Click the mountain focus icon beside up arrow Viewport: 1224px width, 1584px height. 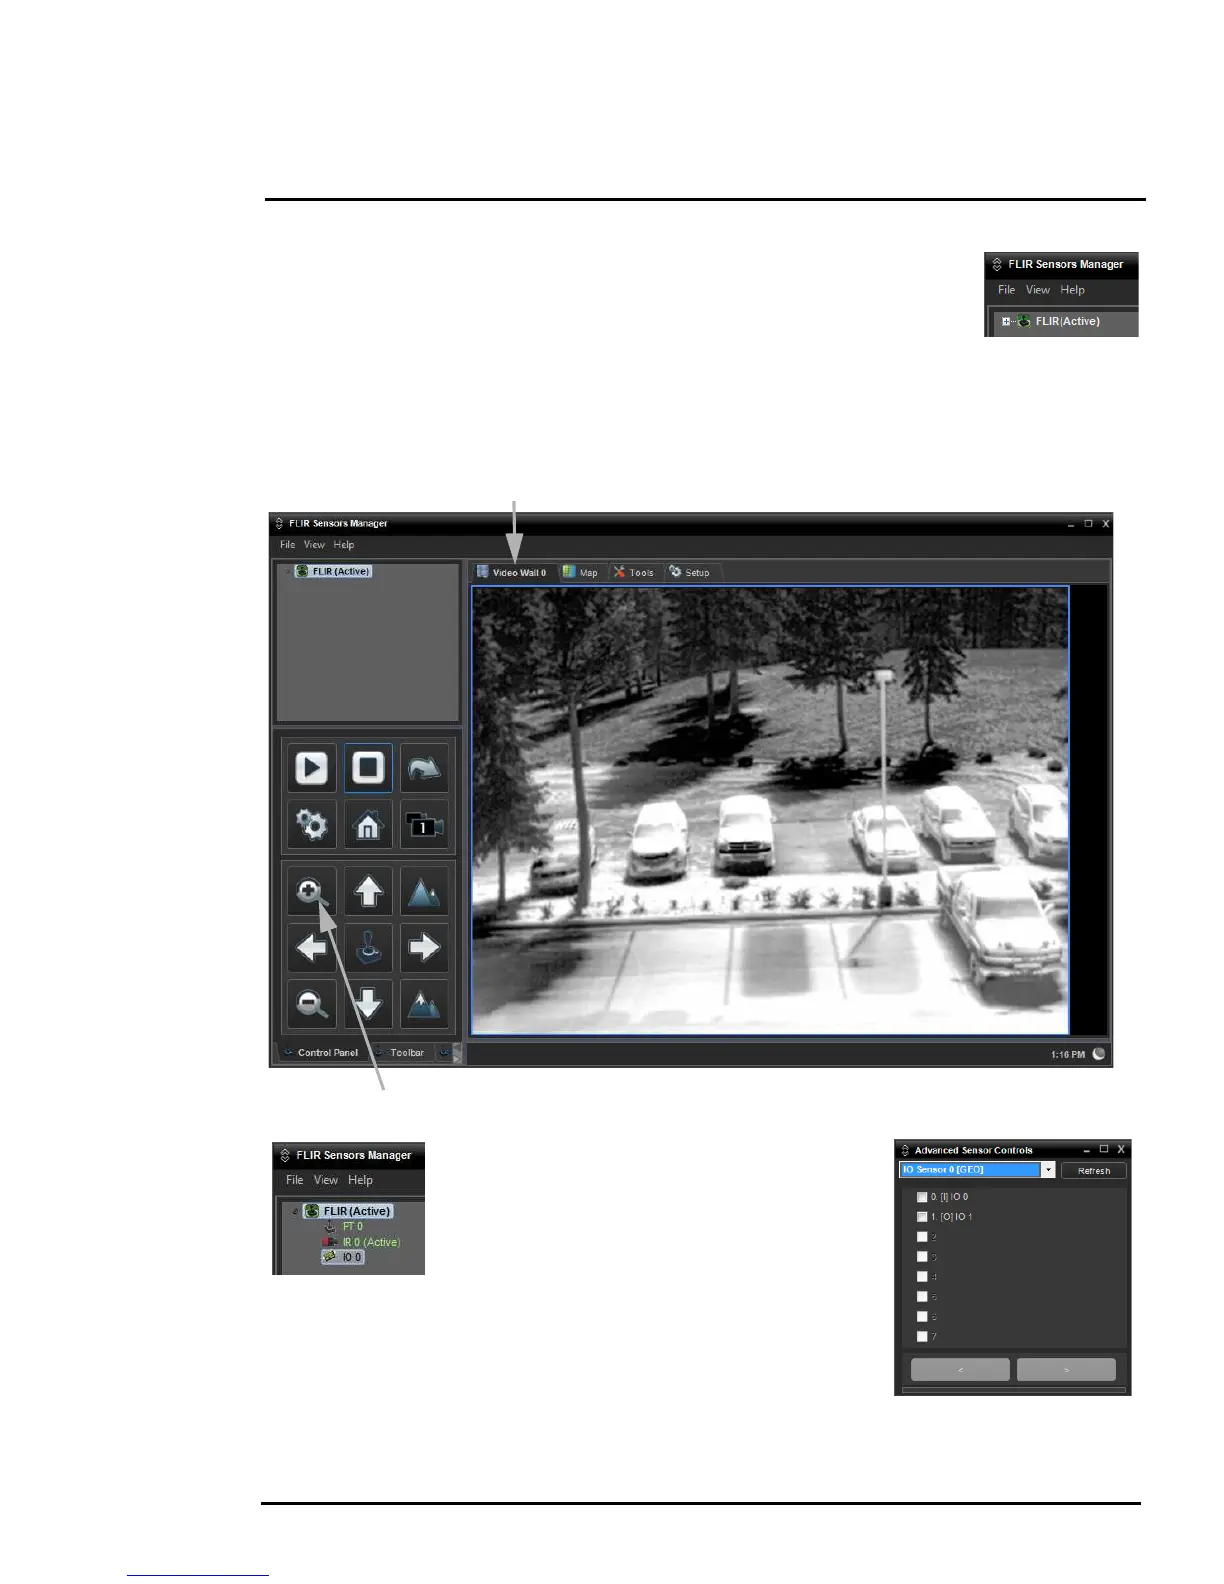coord(424,891)
